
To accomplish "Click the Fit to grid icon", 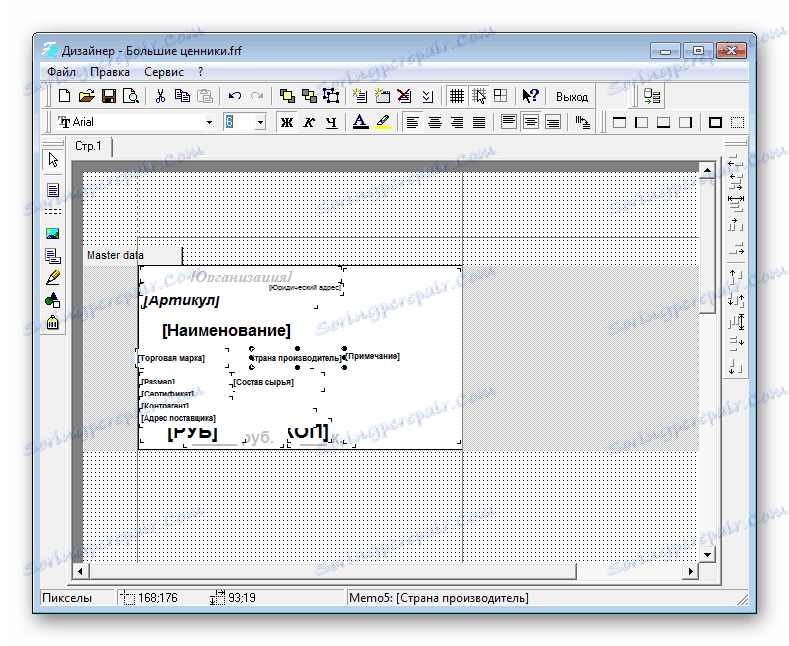I will point(500,96).
